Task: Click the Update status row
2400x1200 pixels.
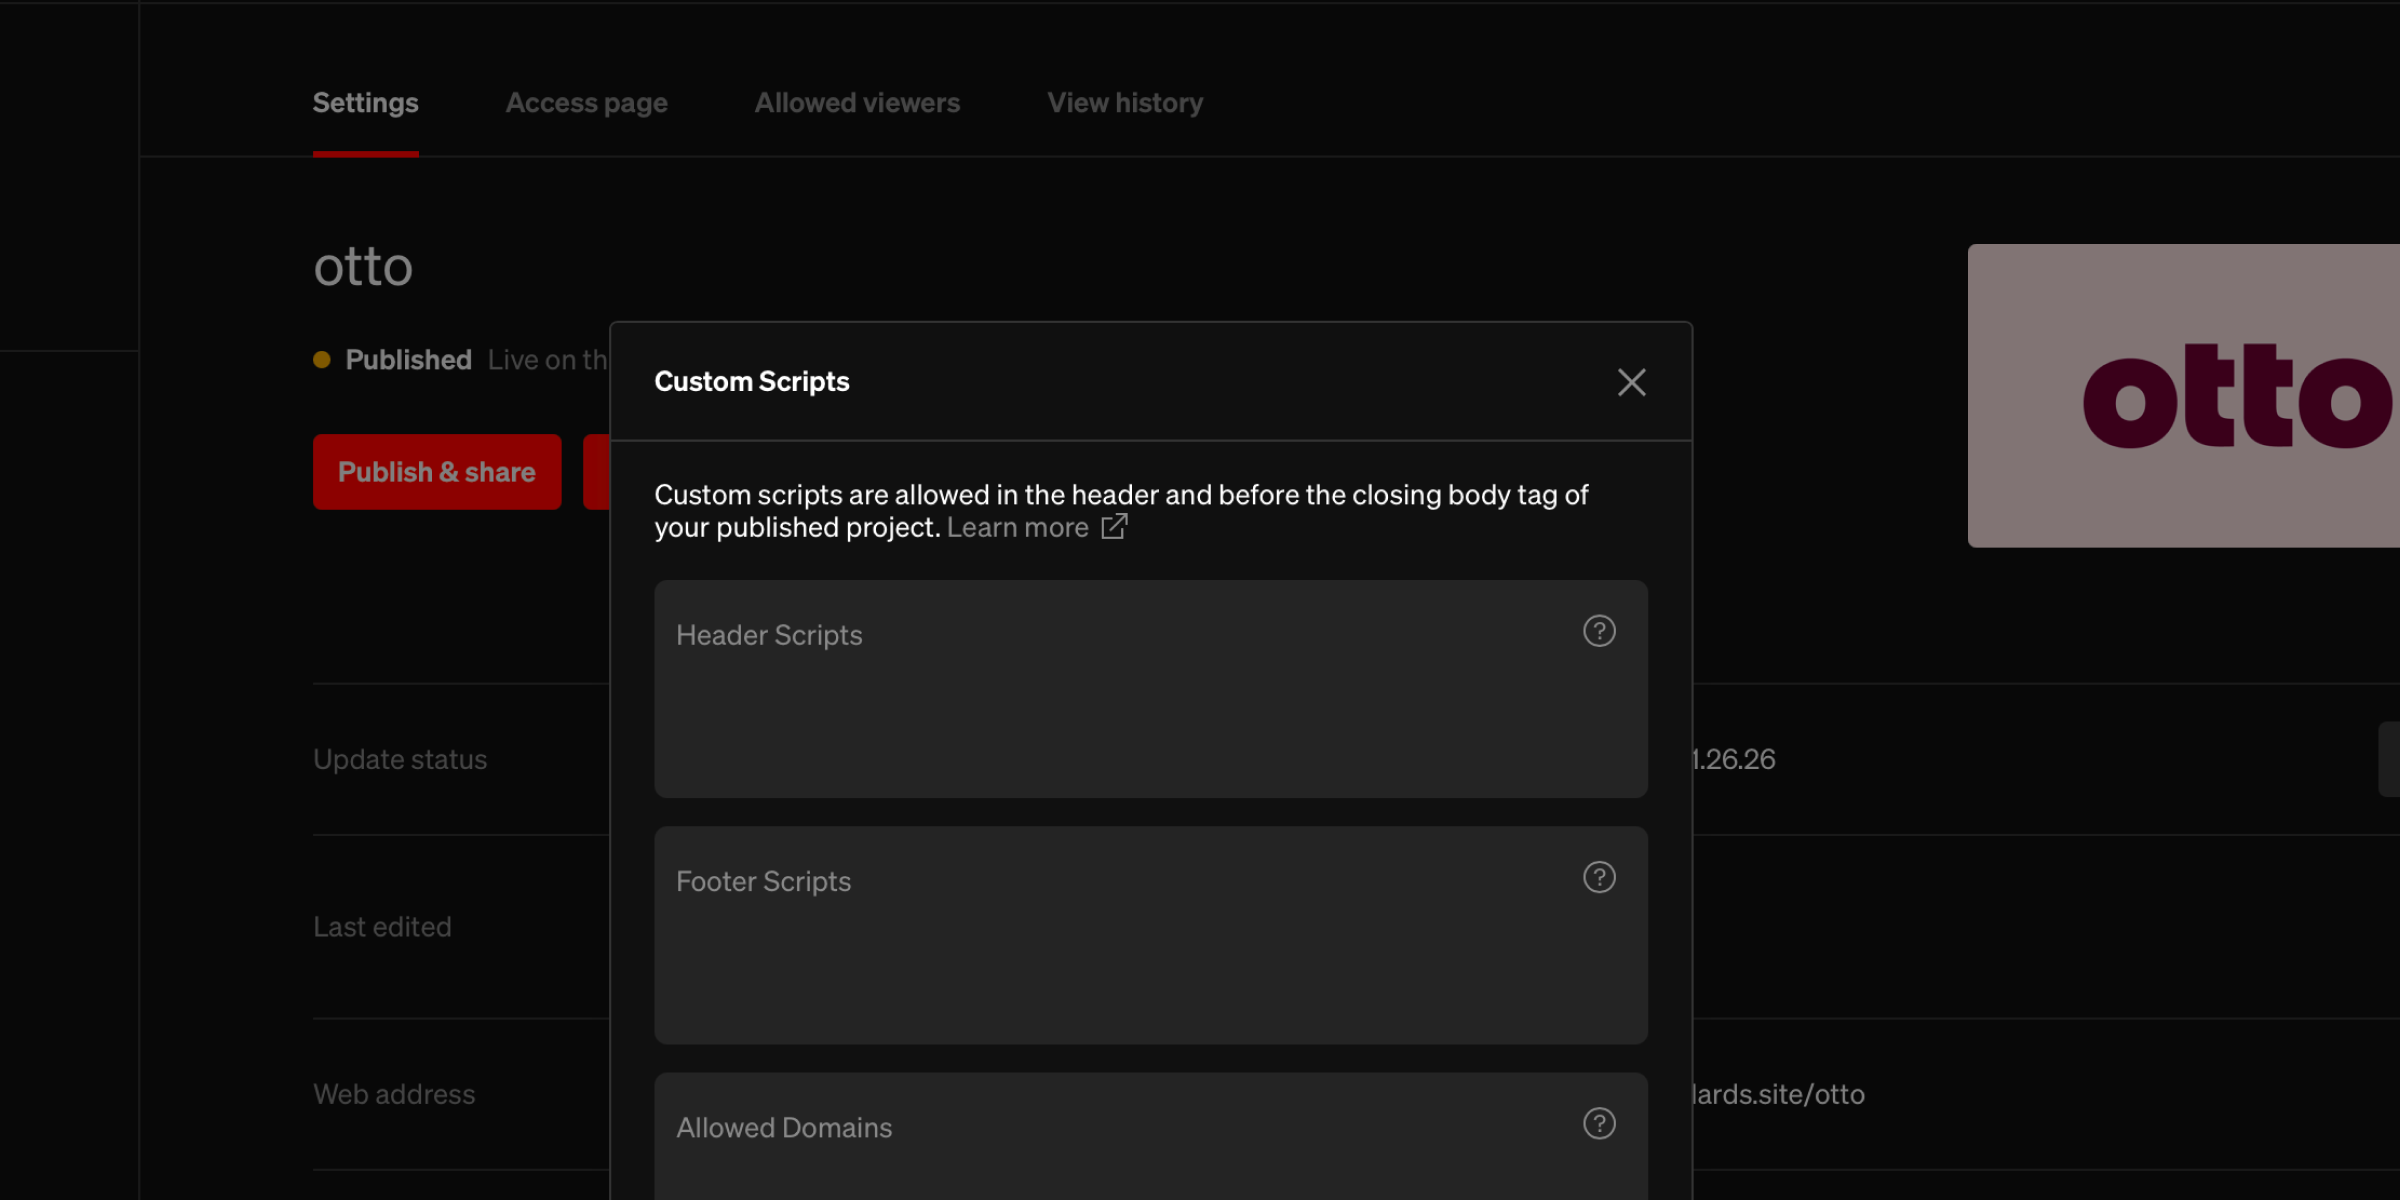Action: pyautogui.click(x=400, y=759)
